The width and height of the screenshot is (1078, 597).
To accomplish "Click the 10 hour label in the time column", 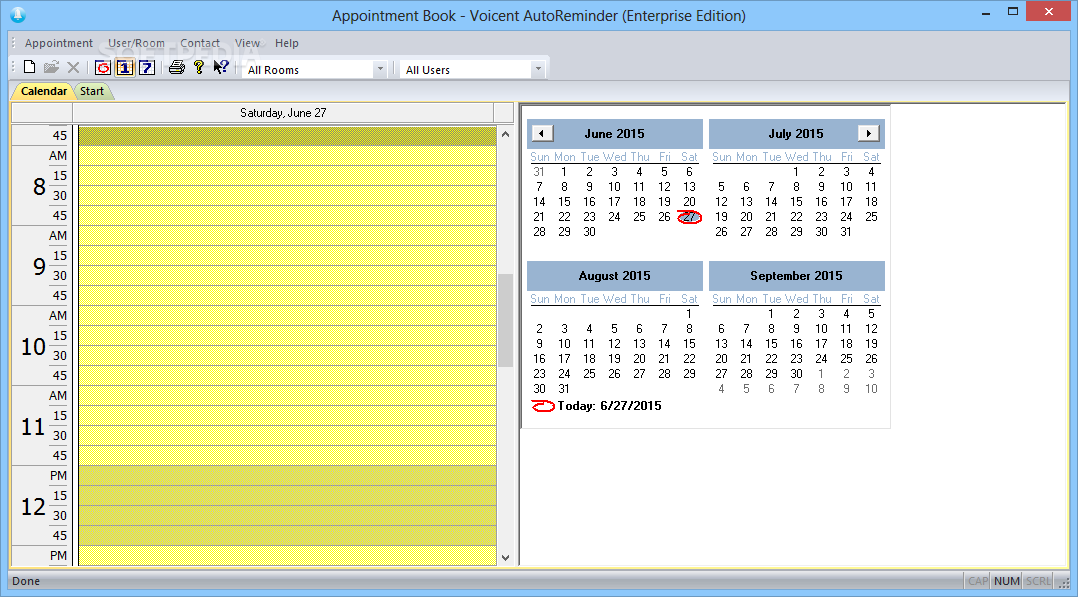I will click(33, 346).
